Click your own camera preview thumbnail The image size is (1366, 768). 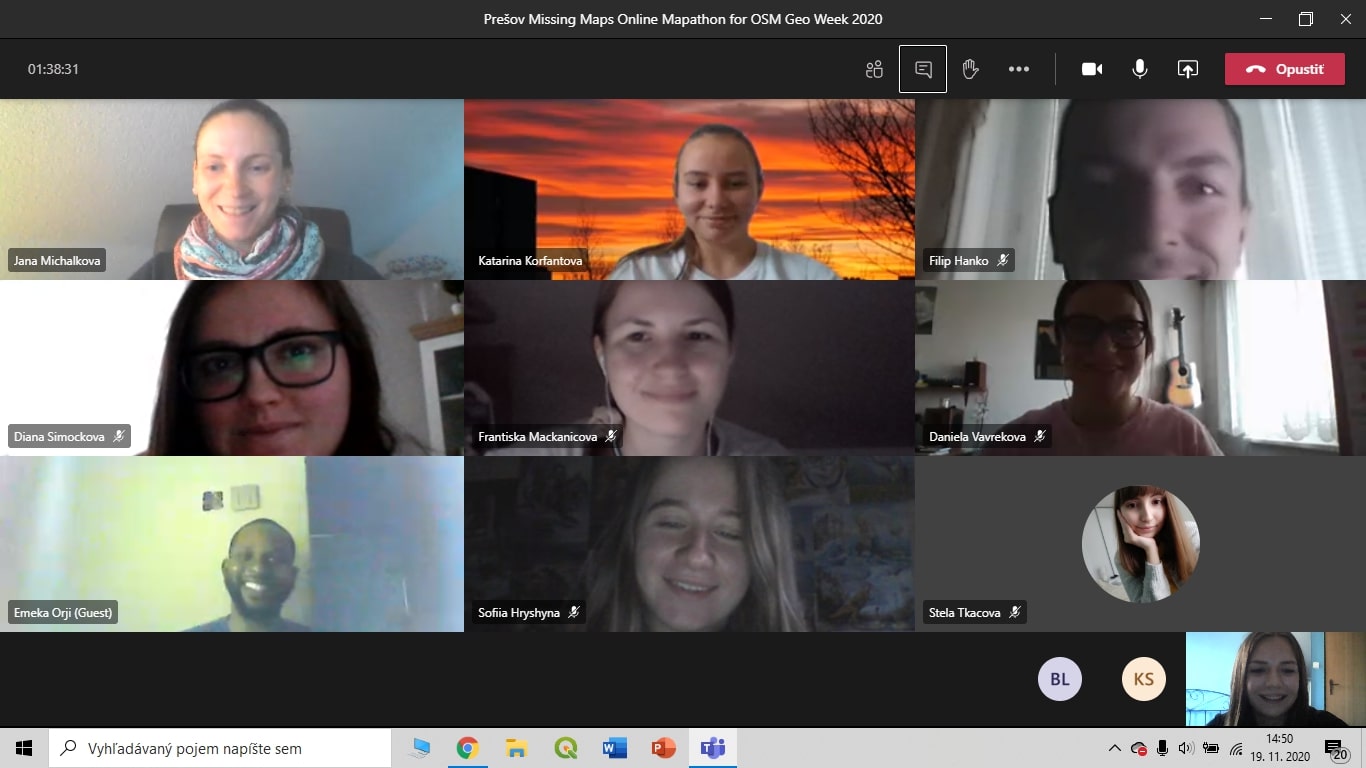point(1276,679)
